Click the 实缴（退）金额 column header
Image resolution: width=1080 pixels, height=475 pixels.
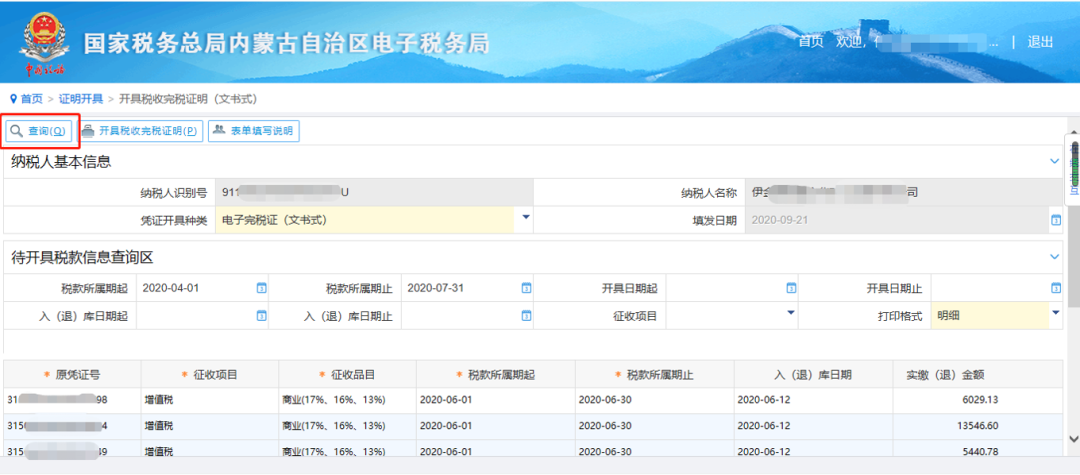tap(978, 374)
